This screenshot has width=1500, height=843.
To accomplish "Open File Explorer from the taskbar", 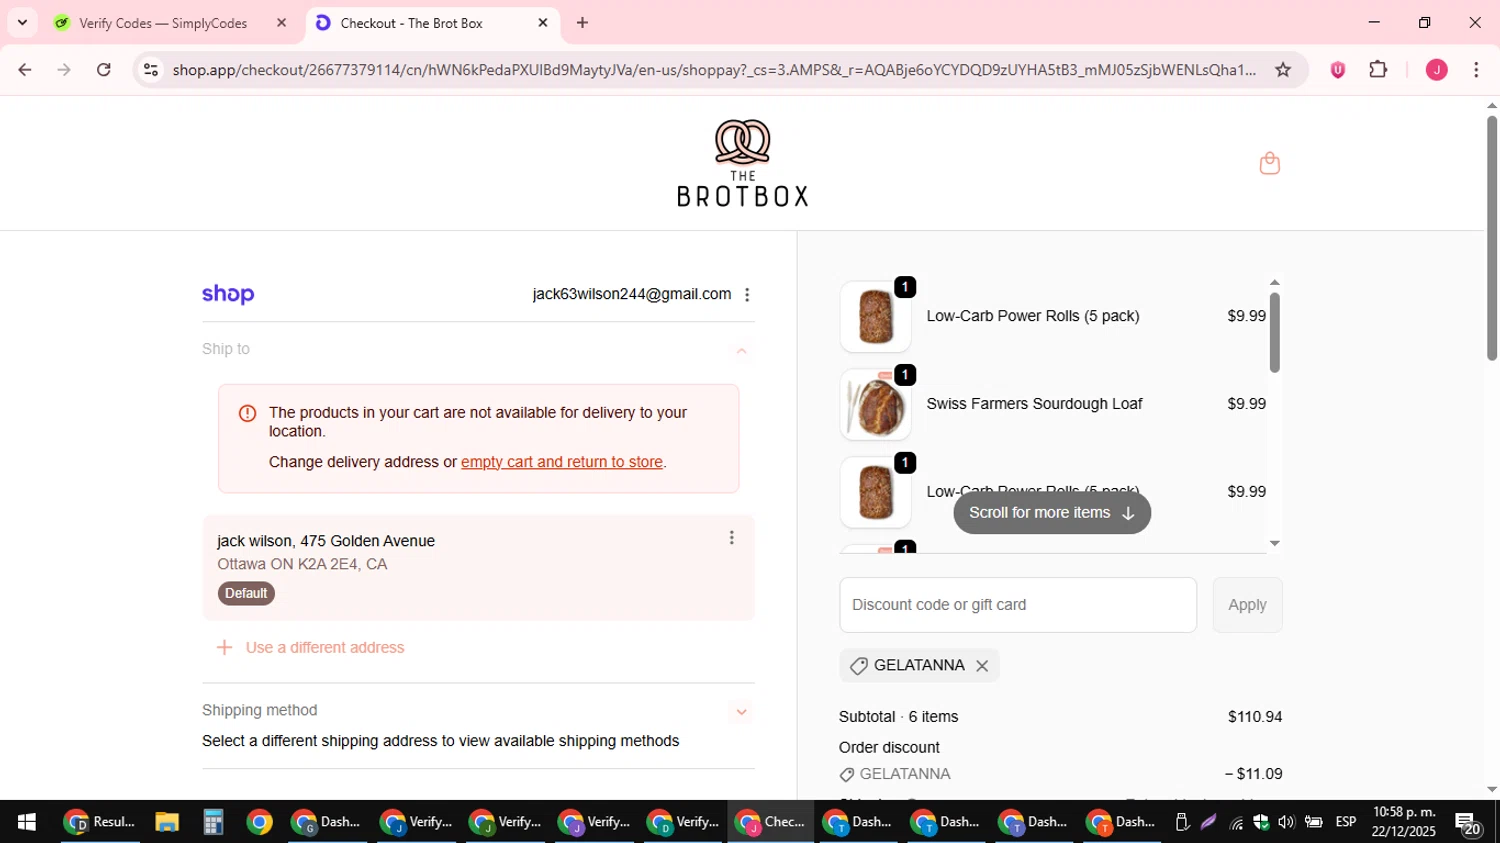I will tap(167, 822).
